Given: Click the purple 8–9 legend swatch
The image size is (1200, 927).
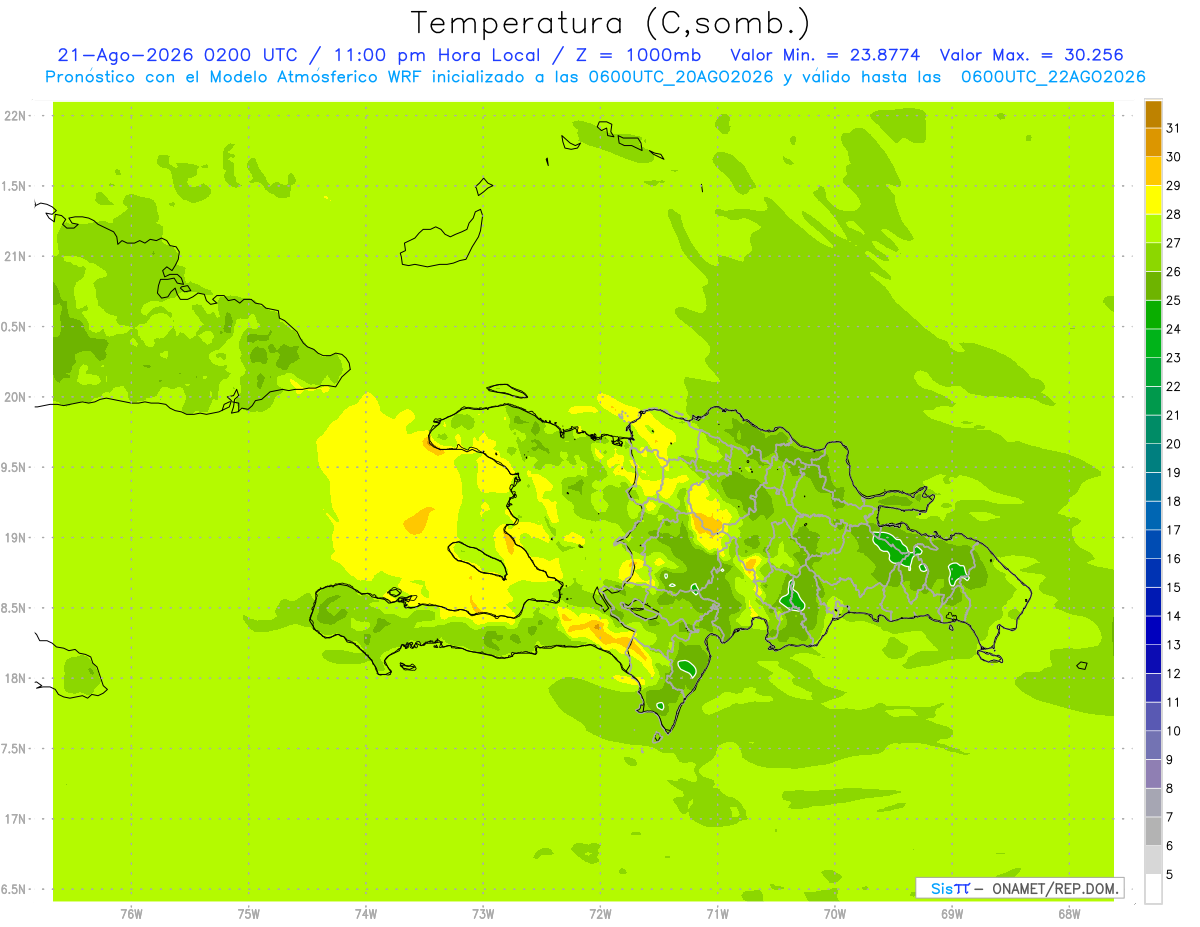Looking at the screenshot, I should [x=1153, y=774].
